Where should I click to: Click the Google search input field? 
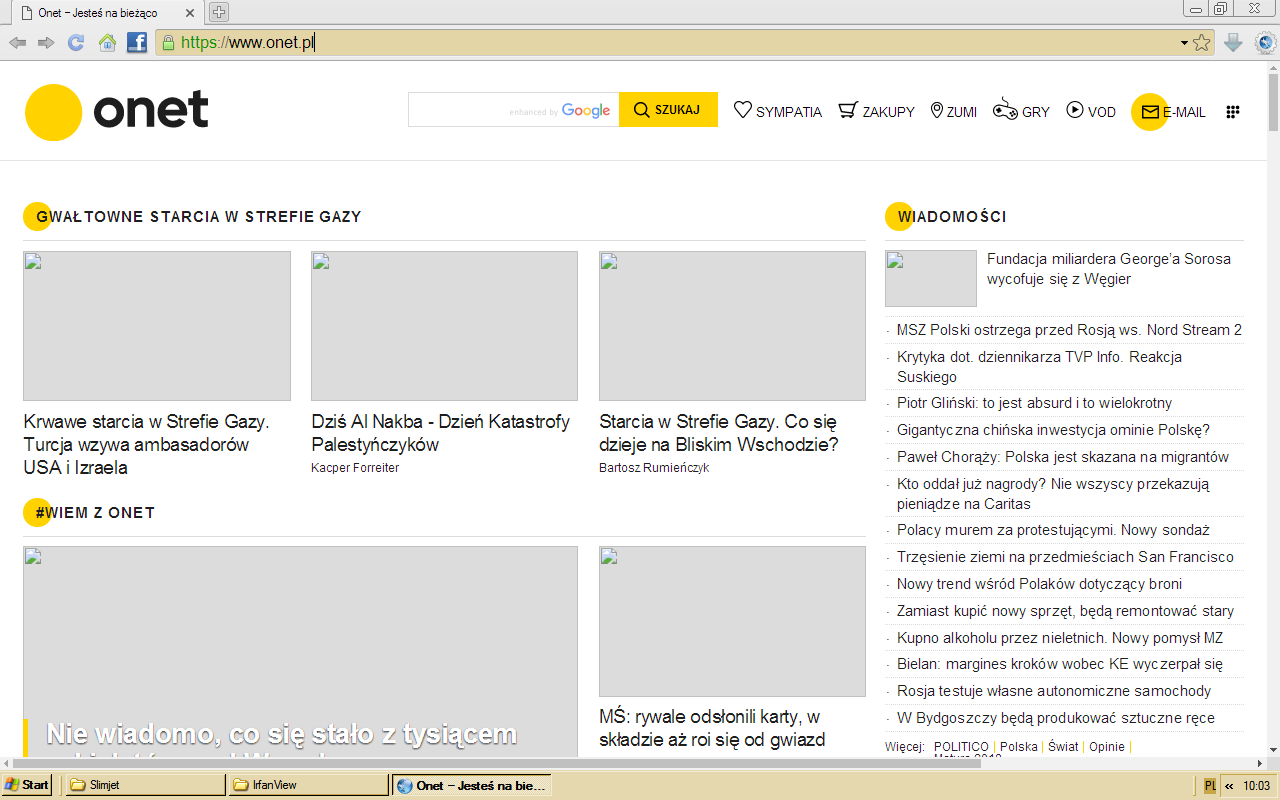(513, 110)
